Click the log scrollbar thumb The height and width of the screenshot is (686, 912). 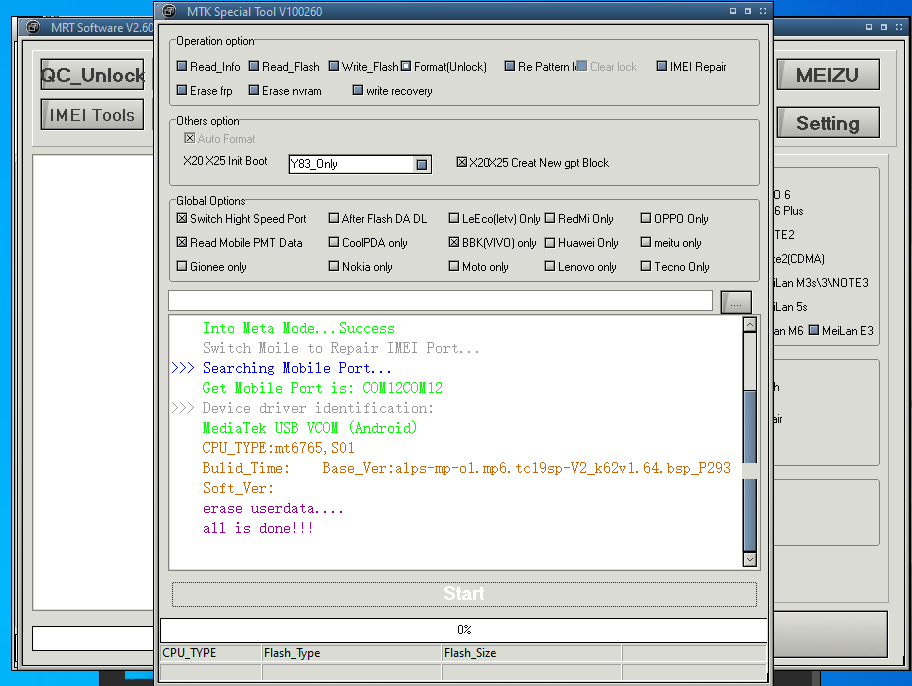750,470
